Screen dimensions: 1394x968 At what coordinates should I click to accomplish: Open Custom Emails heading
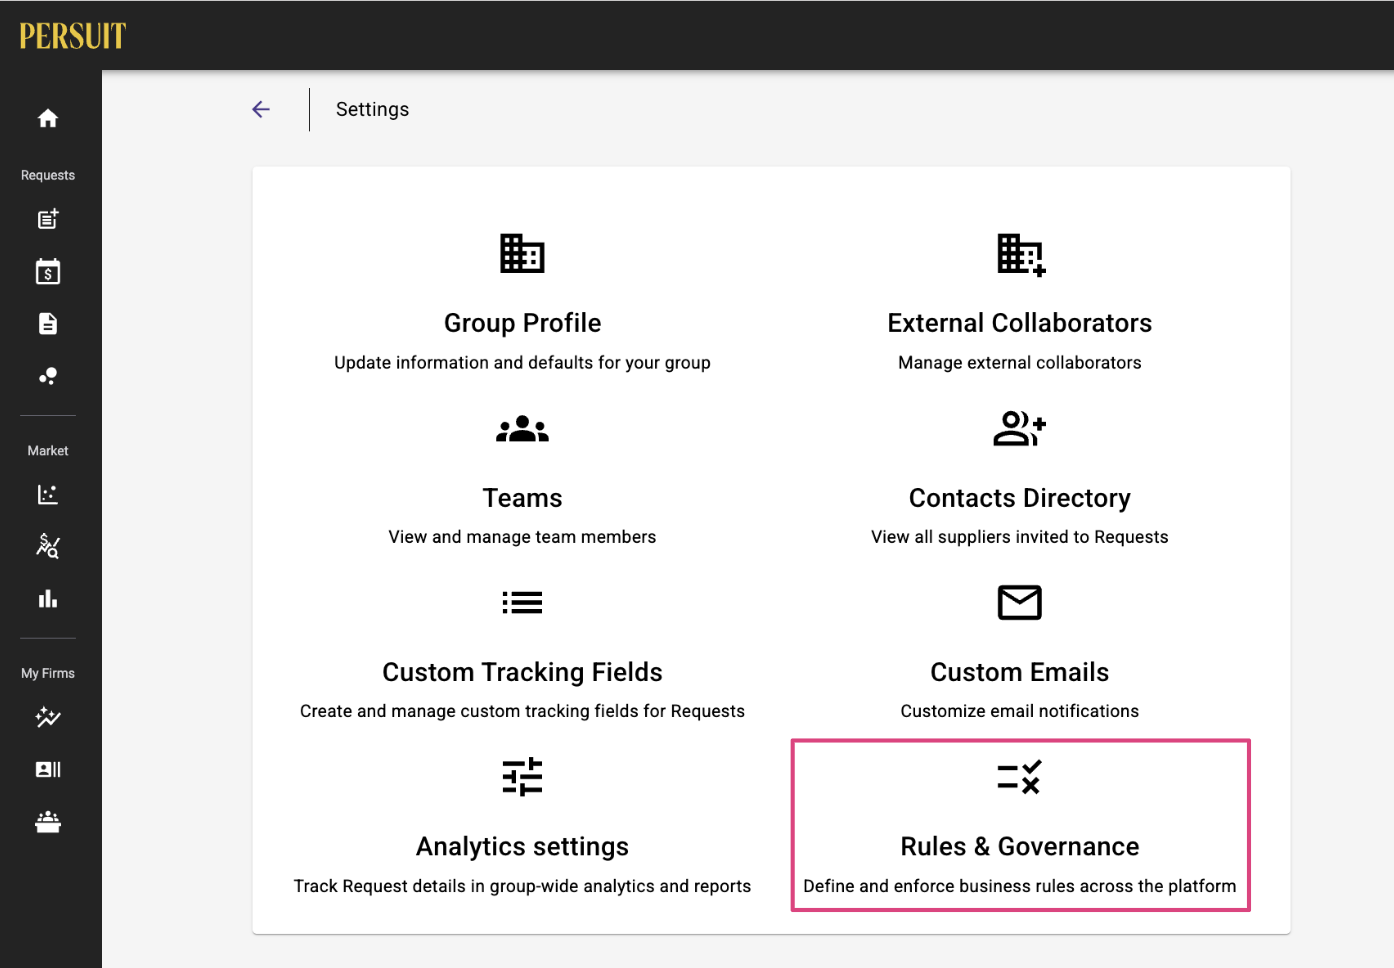[1020, 672]
